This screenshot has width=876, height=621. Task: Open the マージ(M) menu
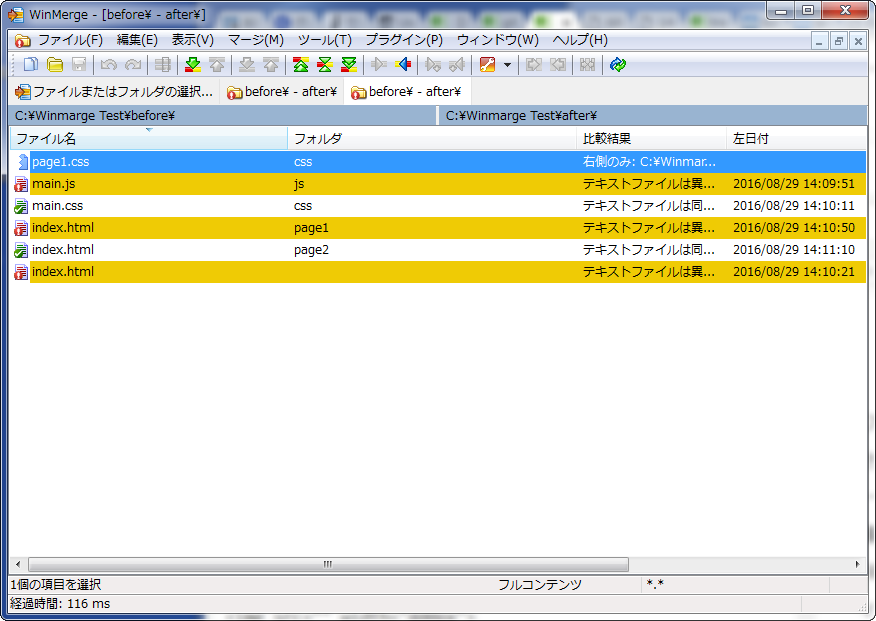(255, 40)
